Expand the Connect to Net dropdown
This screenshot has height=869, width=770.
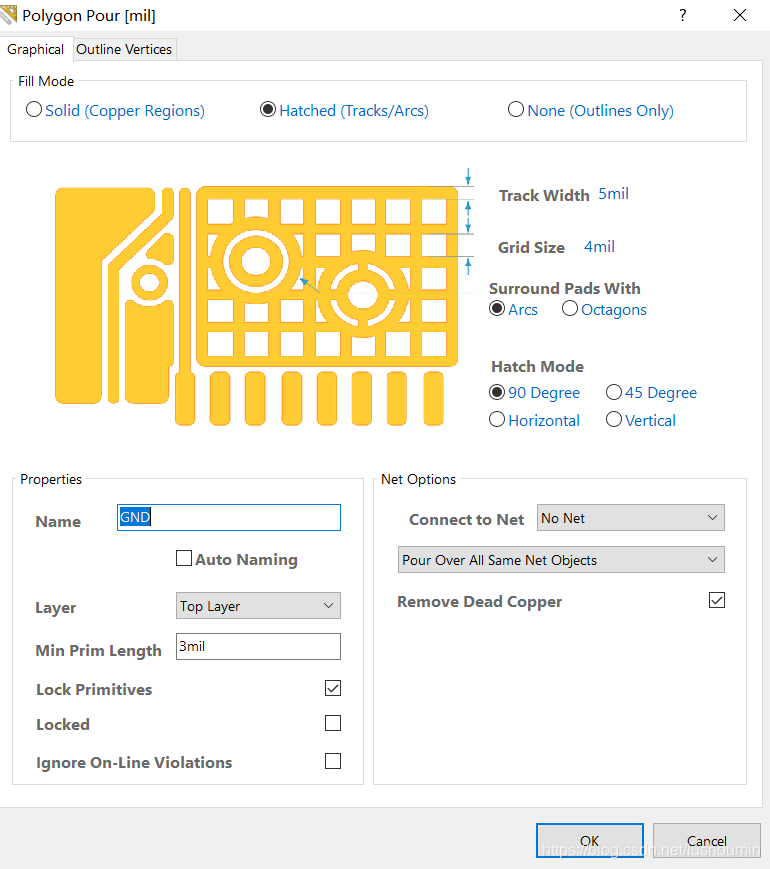click(630, 518)
